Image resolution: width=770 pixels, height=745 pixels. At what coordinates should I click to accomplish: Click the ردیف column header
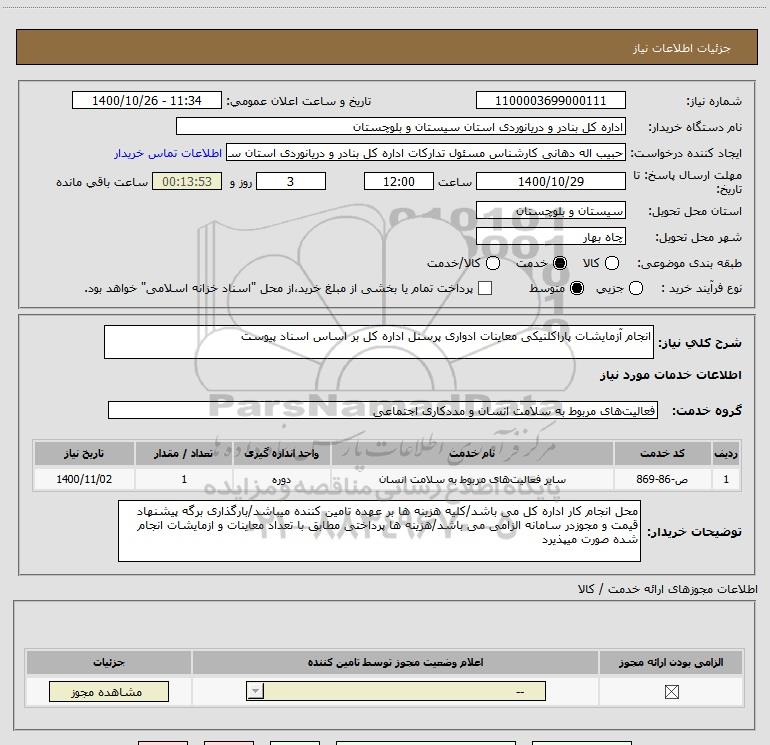[x=726, y=453]
